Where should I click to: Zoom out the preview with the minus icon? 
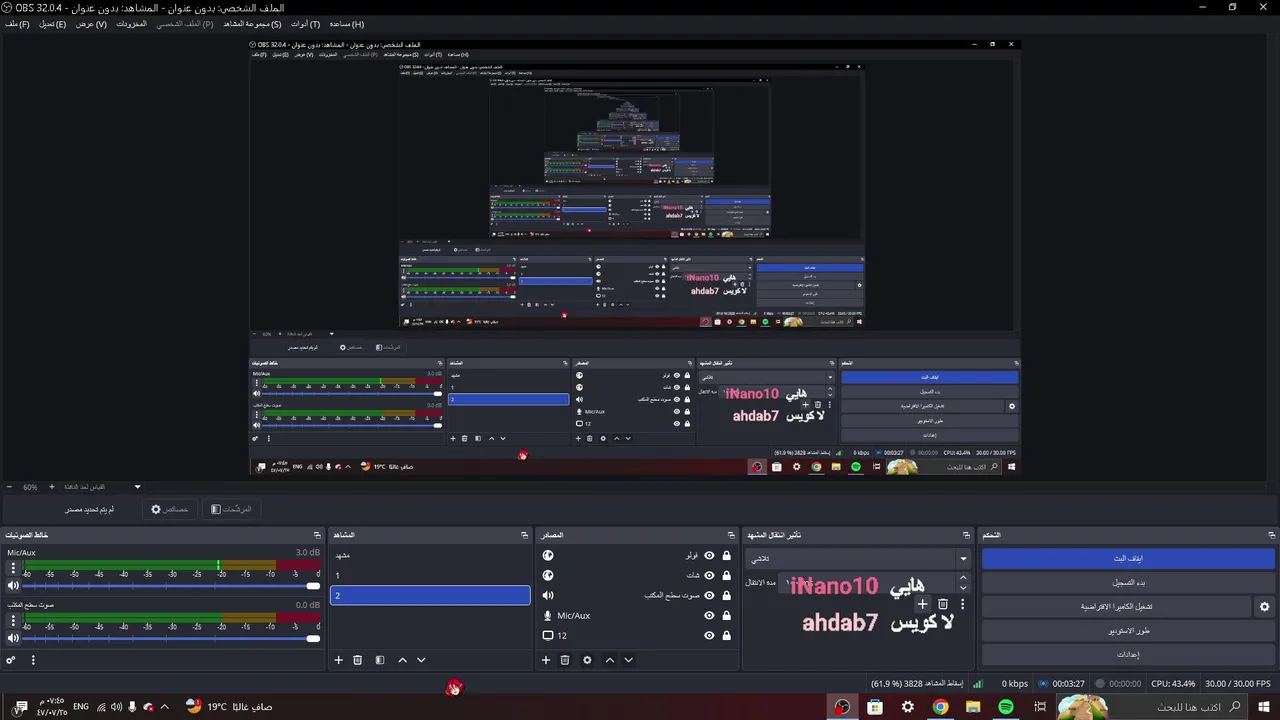click(9, 487)
